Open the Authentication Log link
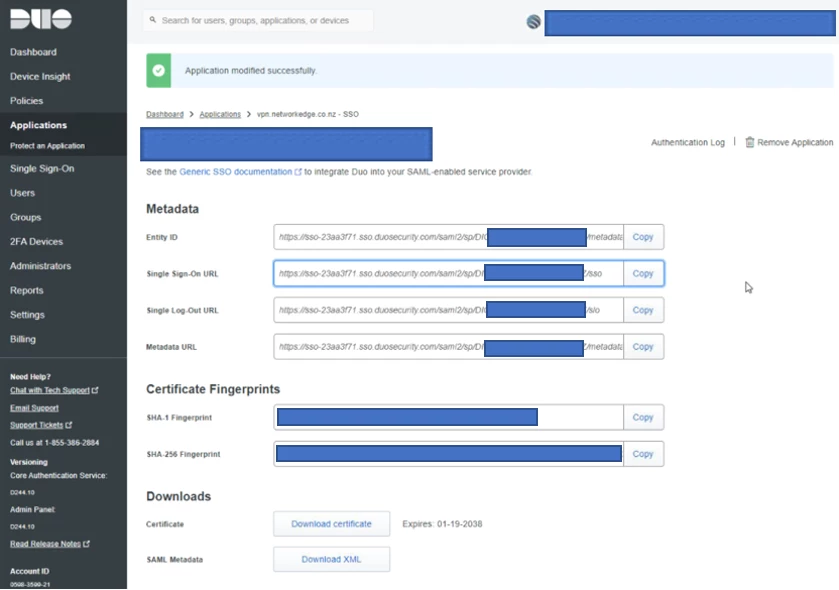Screen dimensions: 839x590 tap(688, 142)
